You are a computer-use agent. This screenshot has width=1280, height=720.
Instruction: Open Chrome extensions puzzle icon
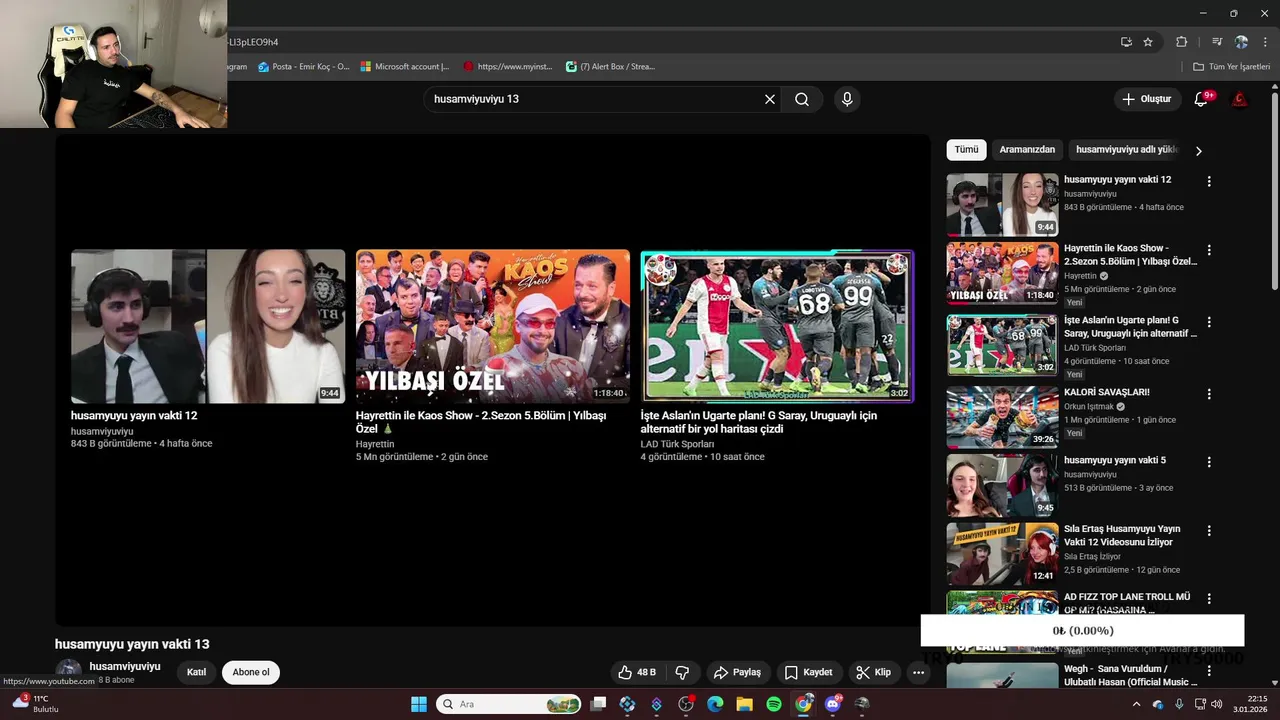coord(1182,42)
